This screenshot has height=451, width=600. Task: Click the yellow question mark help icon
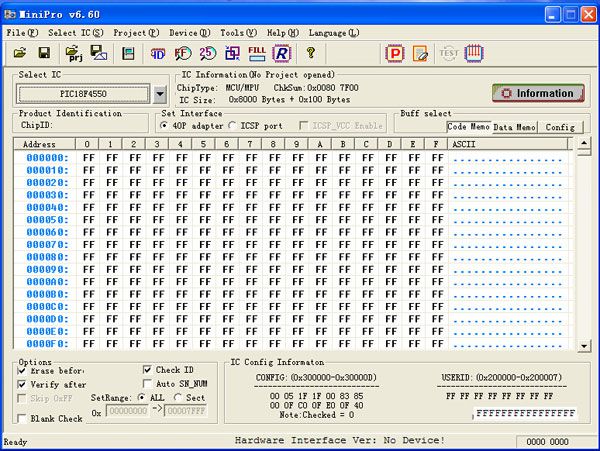point(311,53)
